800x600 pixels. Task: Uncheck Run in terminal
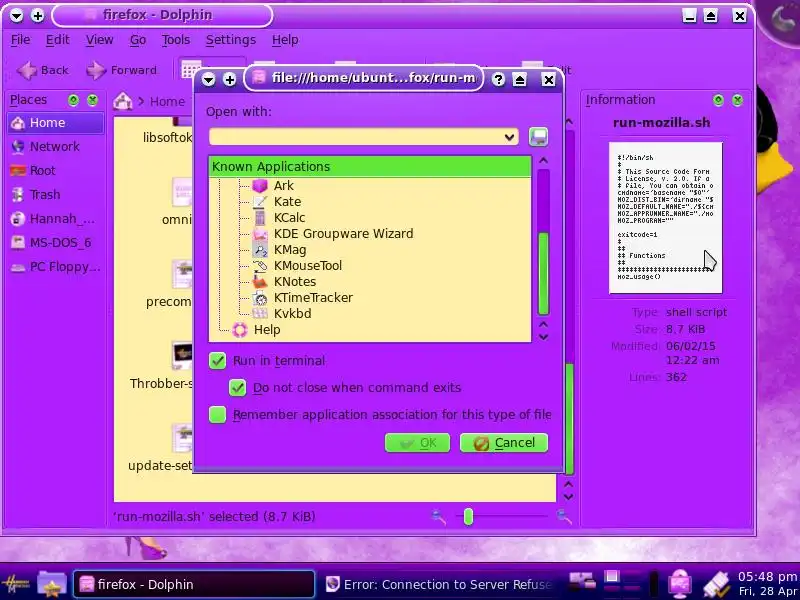217,361
